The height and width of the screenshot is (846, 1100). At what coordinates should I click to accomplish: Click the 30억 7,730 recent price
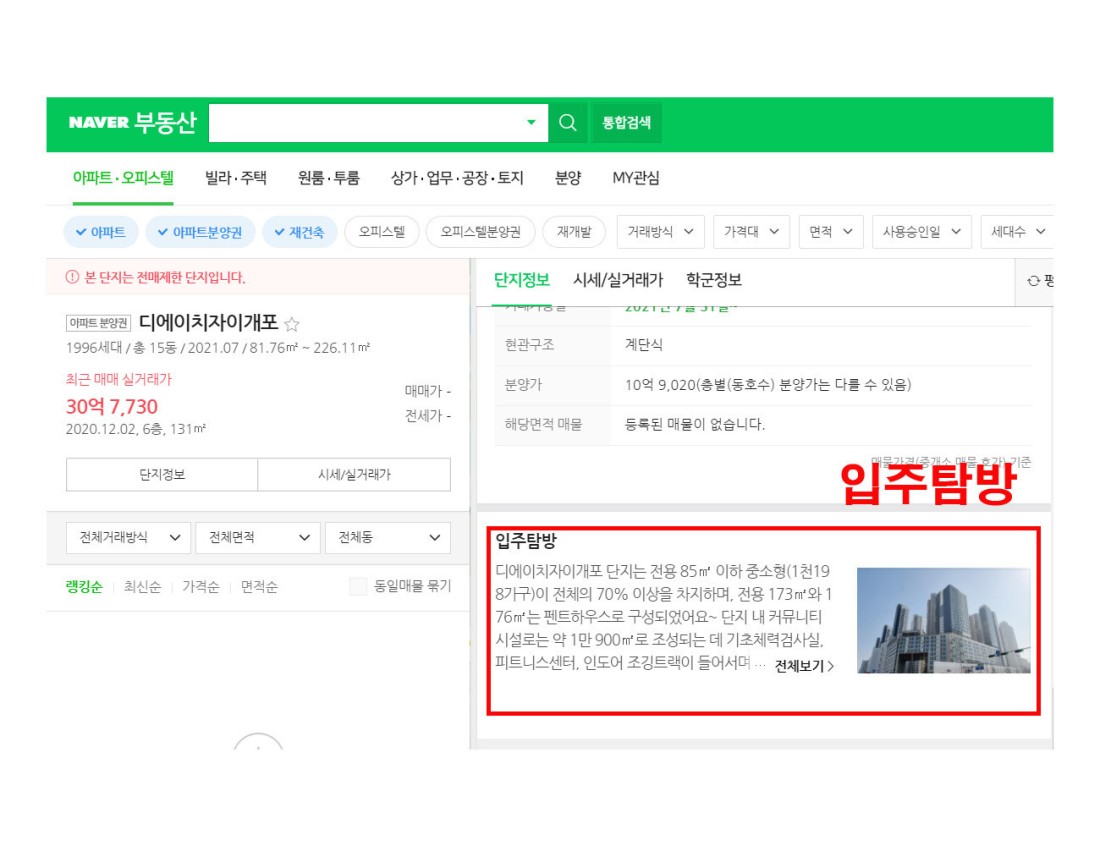click(112, 407)
